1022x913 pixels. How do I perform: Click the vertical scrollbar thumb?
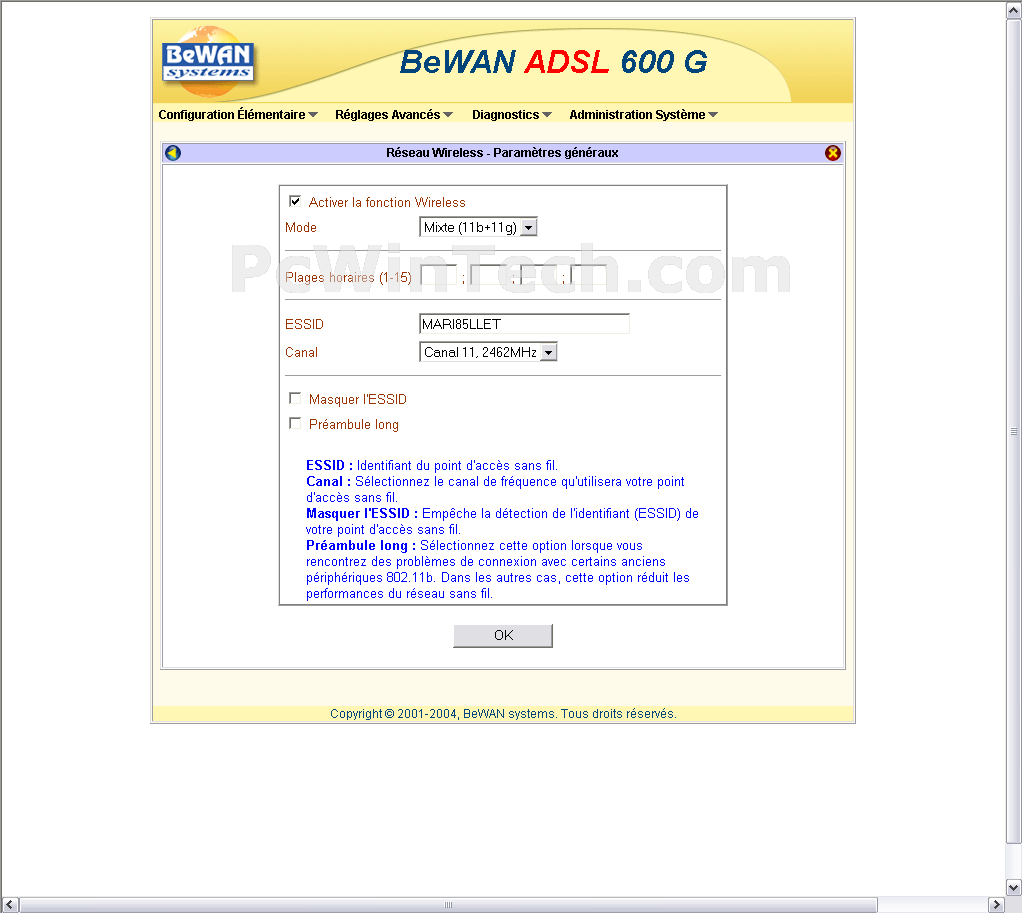tap(1014, 431)
